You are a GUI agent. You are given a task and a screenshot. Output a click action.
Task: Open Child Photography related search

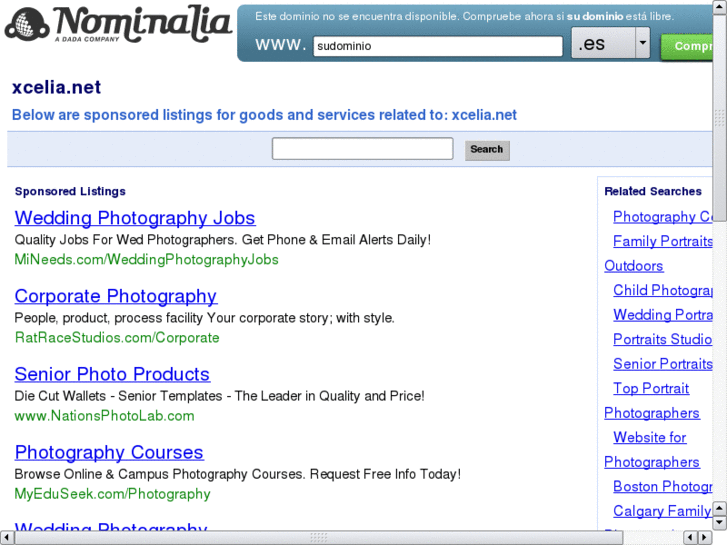(663, 290)
